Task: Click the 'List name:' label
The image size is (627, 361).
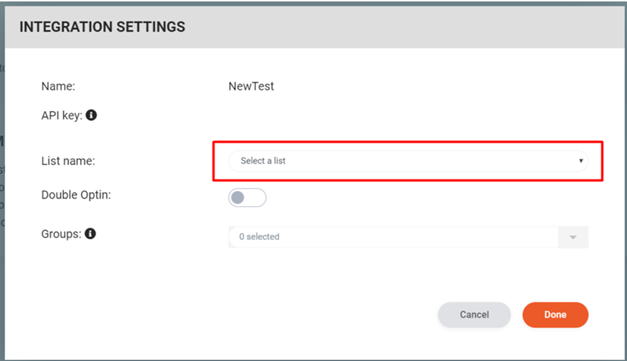Action: [x=68, y=161]
